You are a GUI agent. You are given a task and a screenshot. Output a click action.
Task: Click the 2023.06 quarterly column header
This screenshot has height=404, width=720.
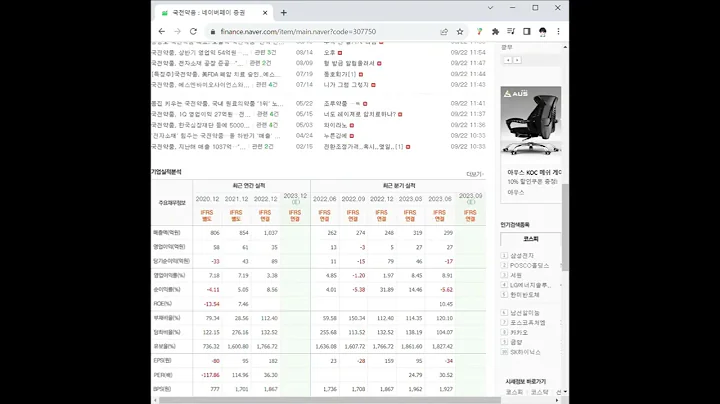click(x=440, y=199)
